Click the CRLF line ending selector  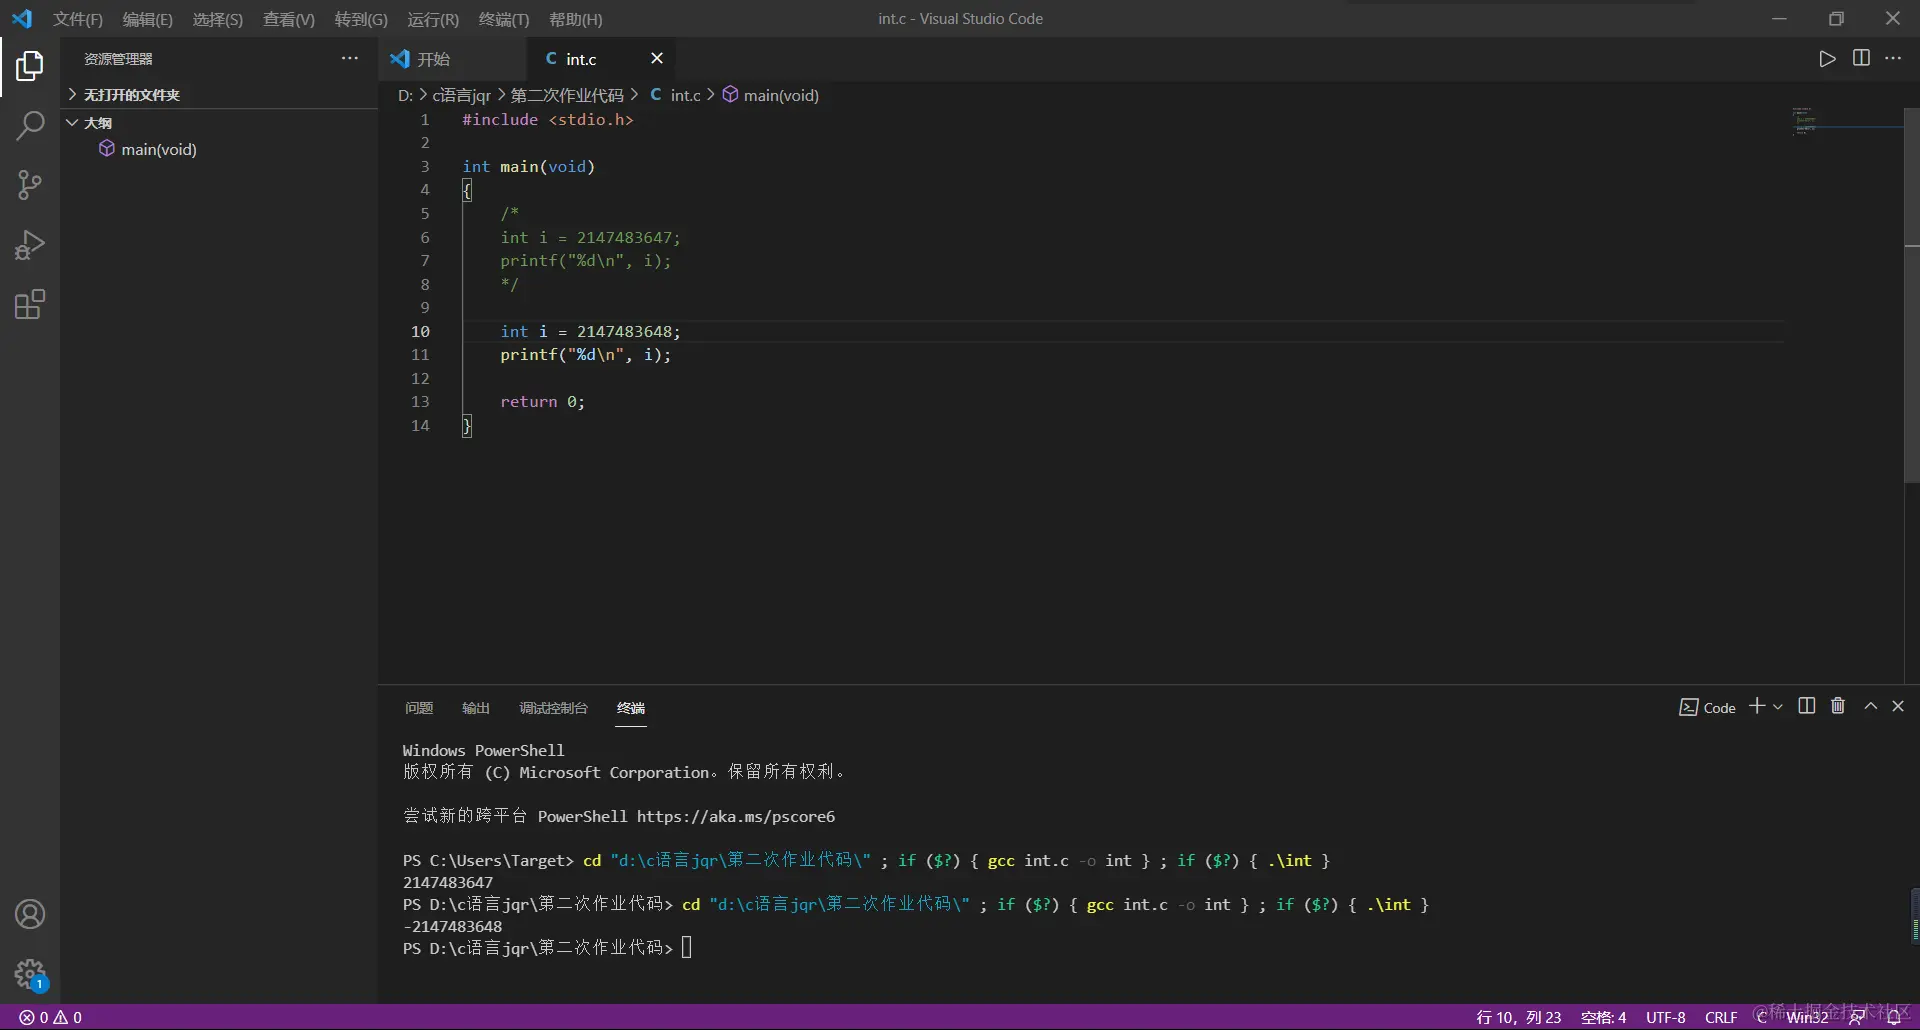[x=1720, y=1017]
